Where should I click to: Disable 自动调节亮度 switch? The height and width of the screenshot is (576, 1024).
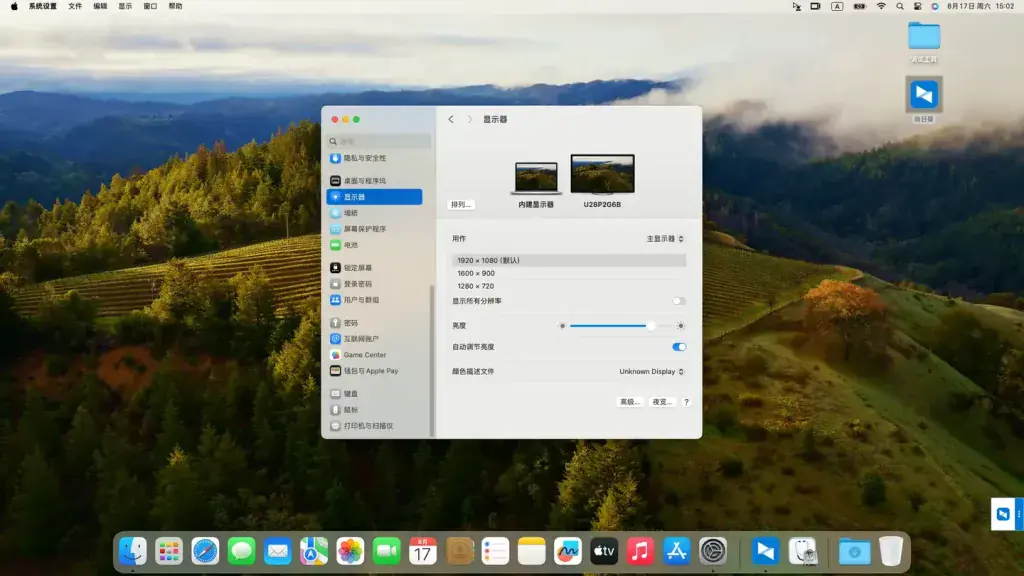point(679,347)
